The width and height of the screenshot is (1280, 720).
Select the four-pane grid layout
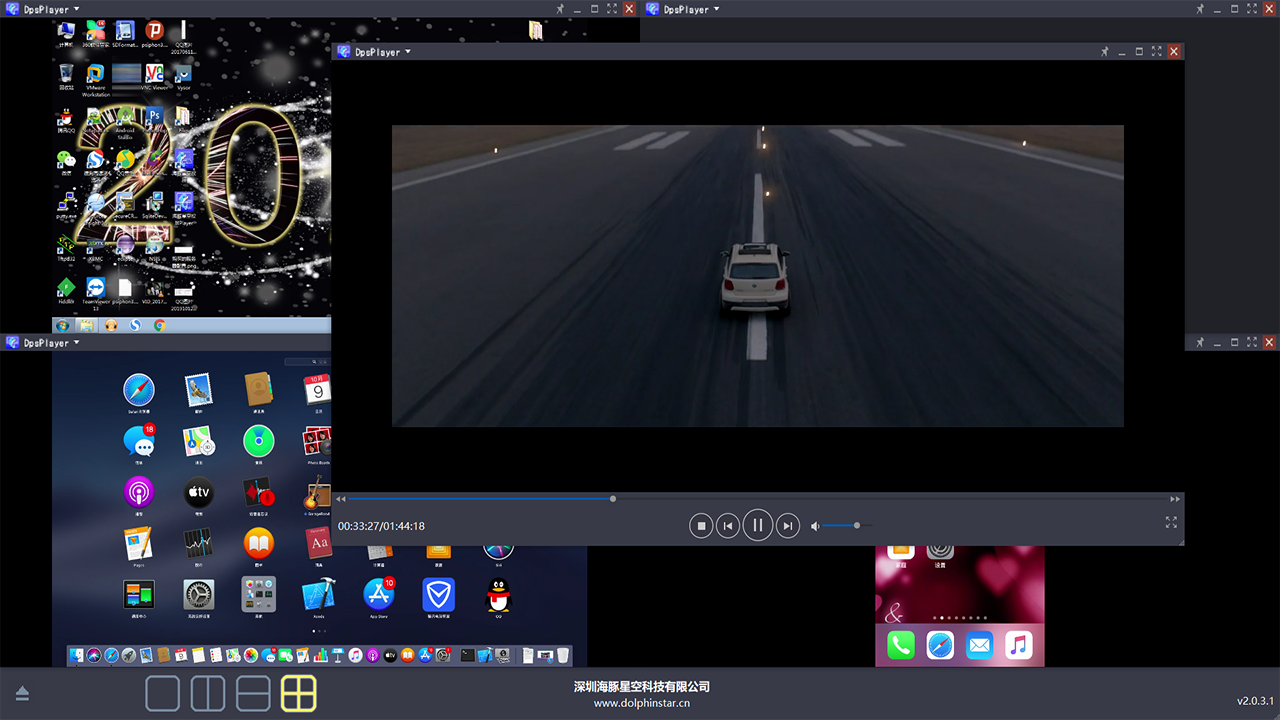pyautogui.click(x=299, y=693)
